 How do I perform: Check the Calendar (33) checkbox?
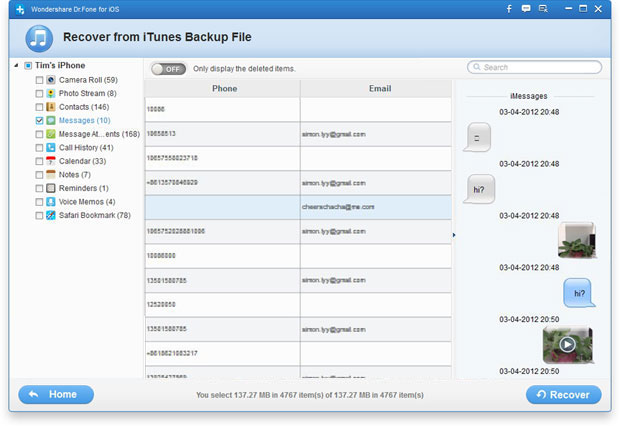click(39, 161)
